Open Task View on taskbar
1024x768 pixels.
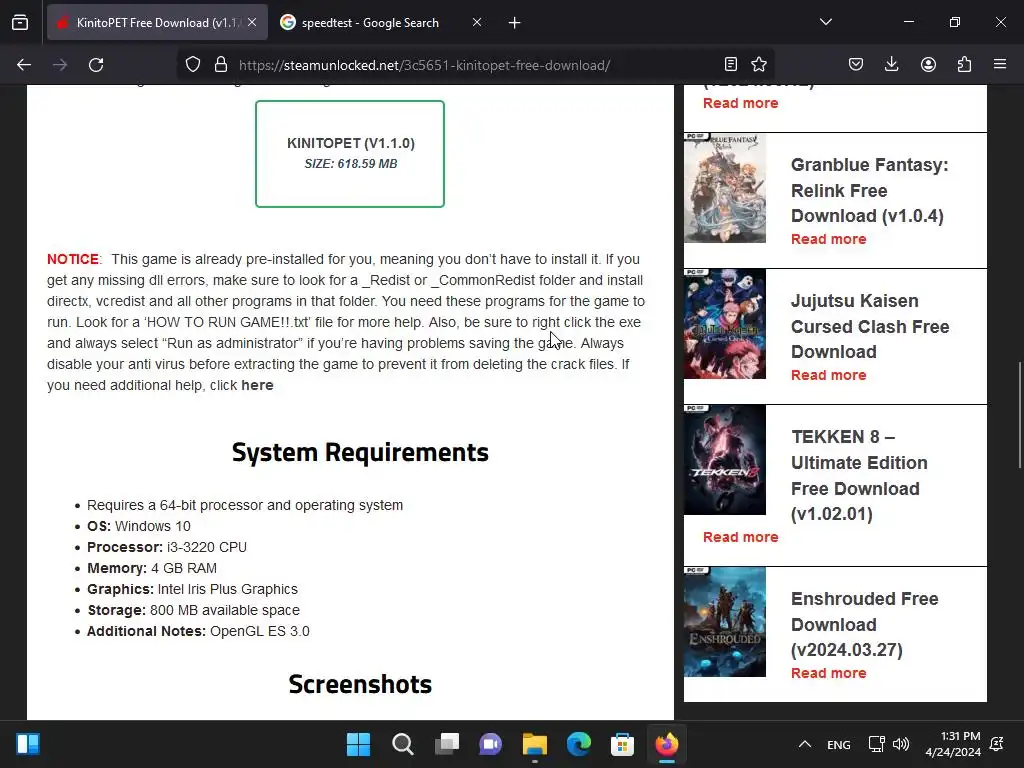click(447, 744)
